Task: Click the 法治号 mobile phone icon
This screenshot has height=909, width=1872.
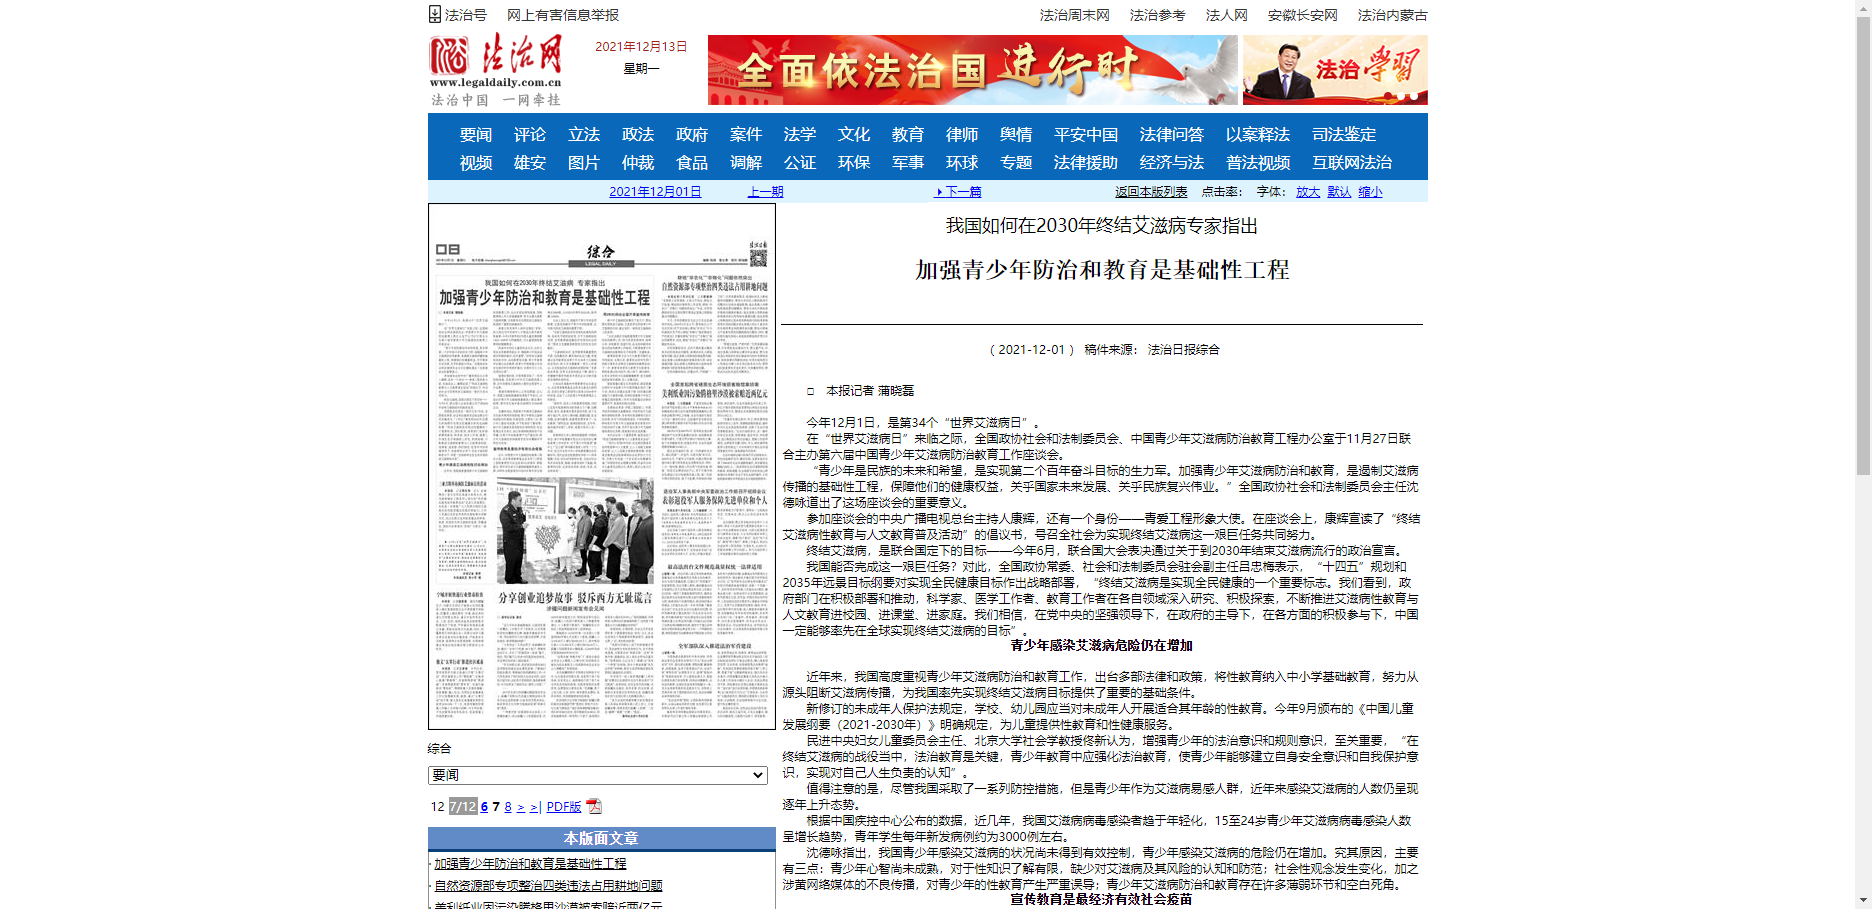Action: [x=435, y=14]
